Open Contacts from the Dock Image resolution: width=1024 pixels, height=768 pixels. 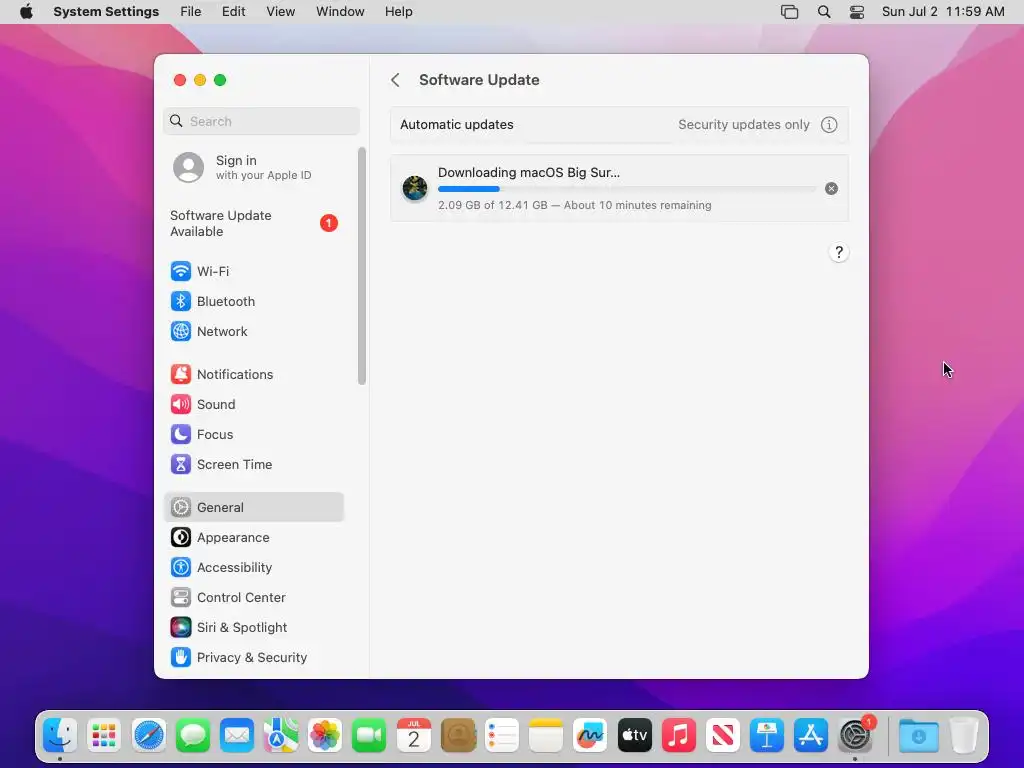point(458,735)
